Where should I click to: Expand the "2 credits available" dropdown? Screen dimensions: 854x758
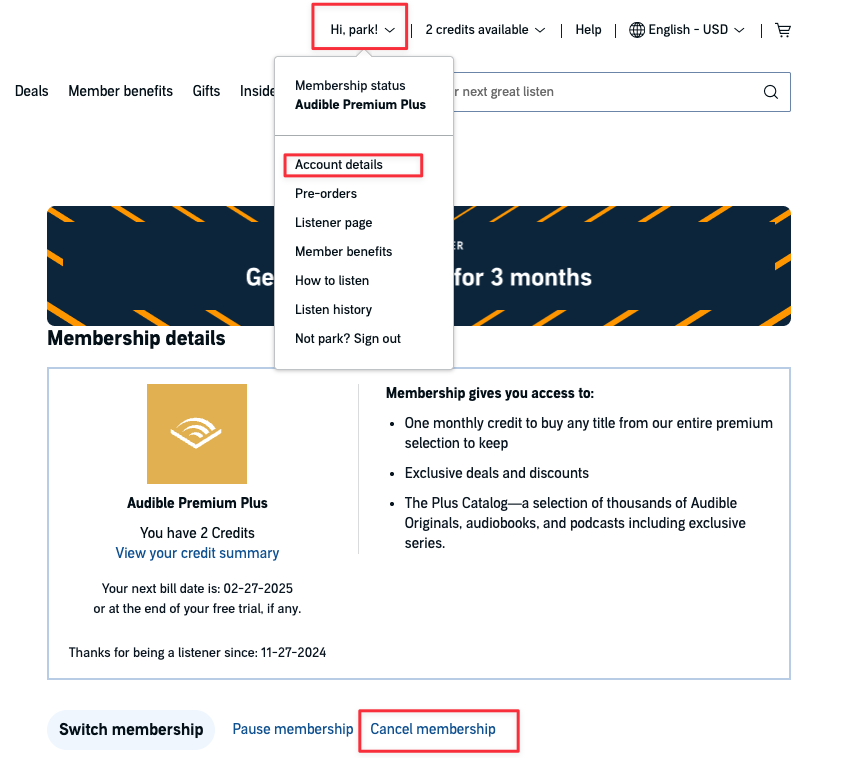pos(485,29)
